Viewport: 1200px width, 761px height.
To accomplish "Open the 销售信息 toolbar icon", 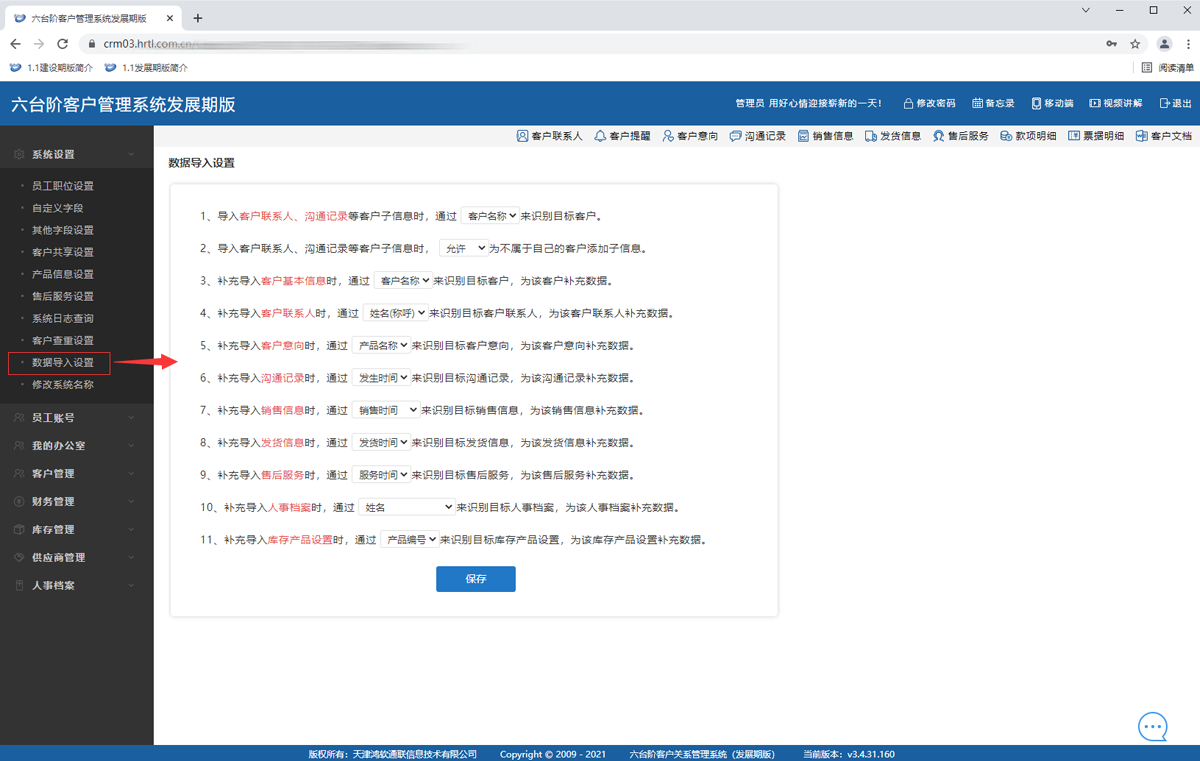I will pos(803,136).
